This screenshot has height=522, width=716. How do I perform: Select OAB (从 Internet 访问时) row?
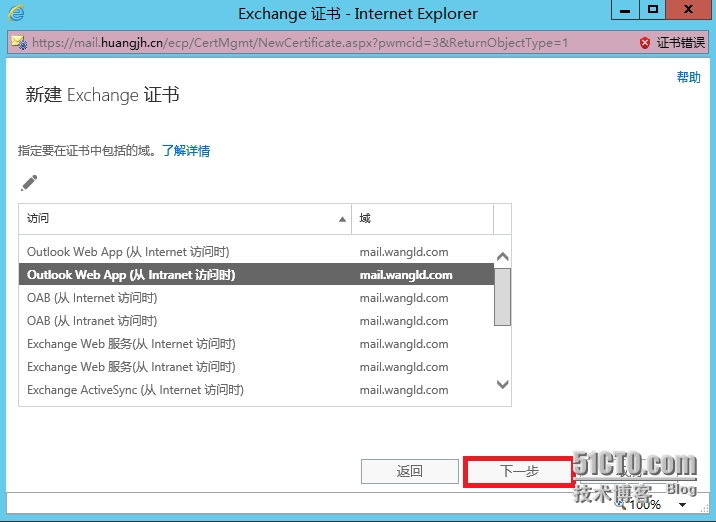point(256,298)
